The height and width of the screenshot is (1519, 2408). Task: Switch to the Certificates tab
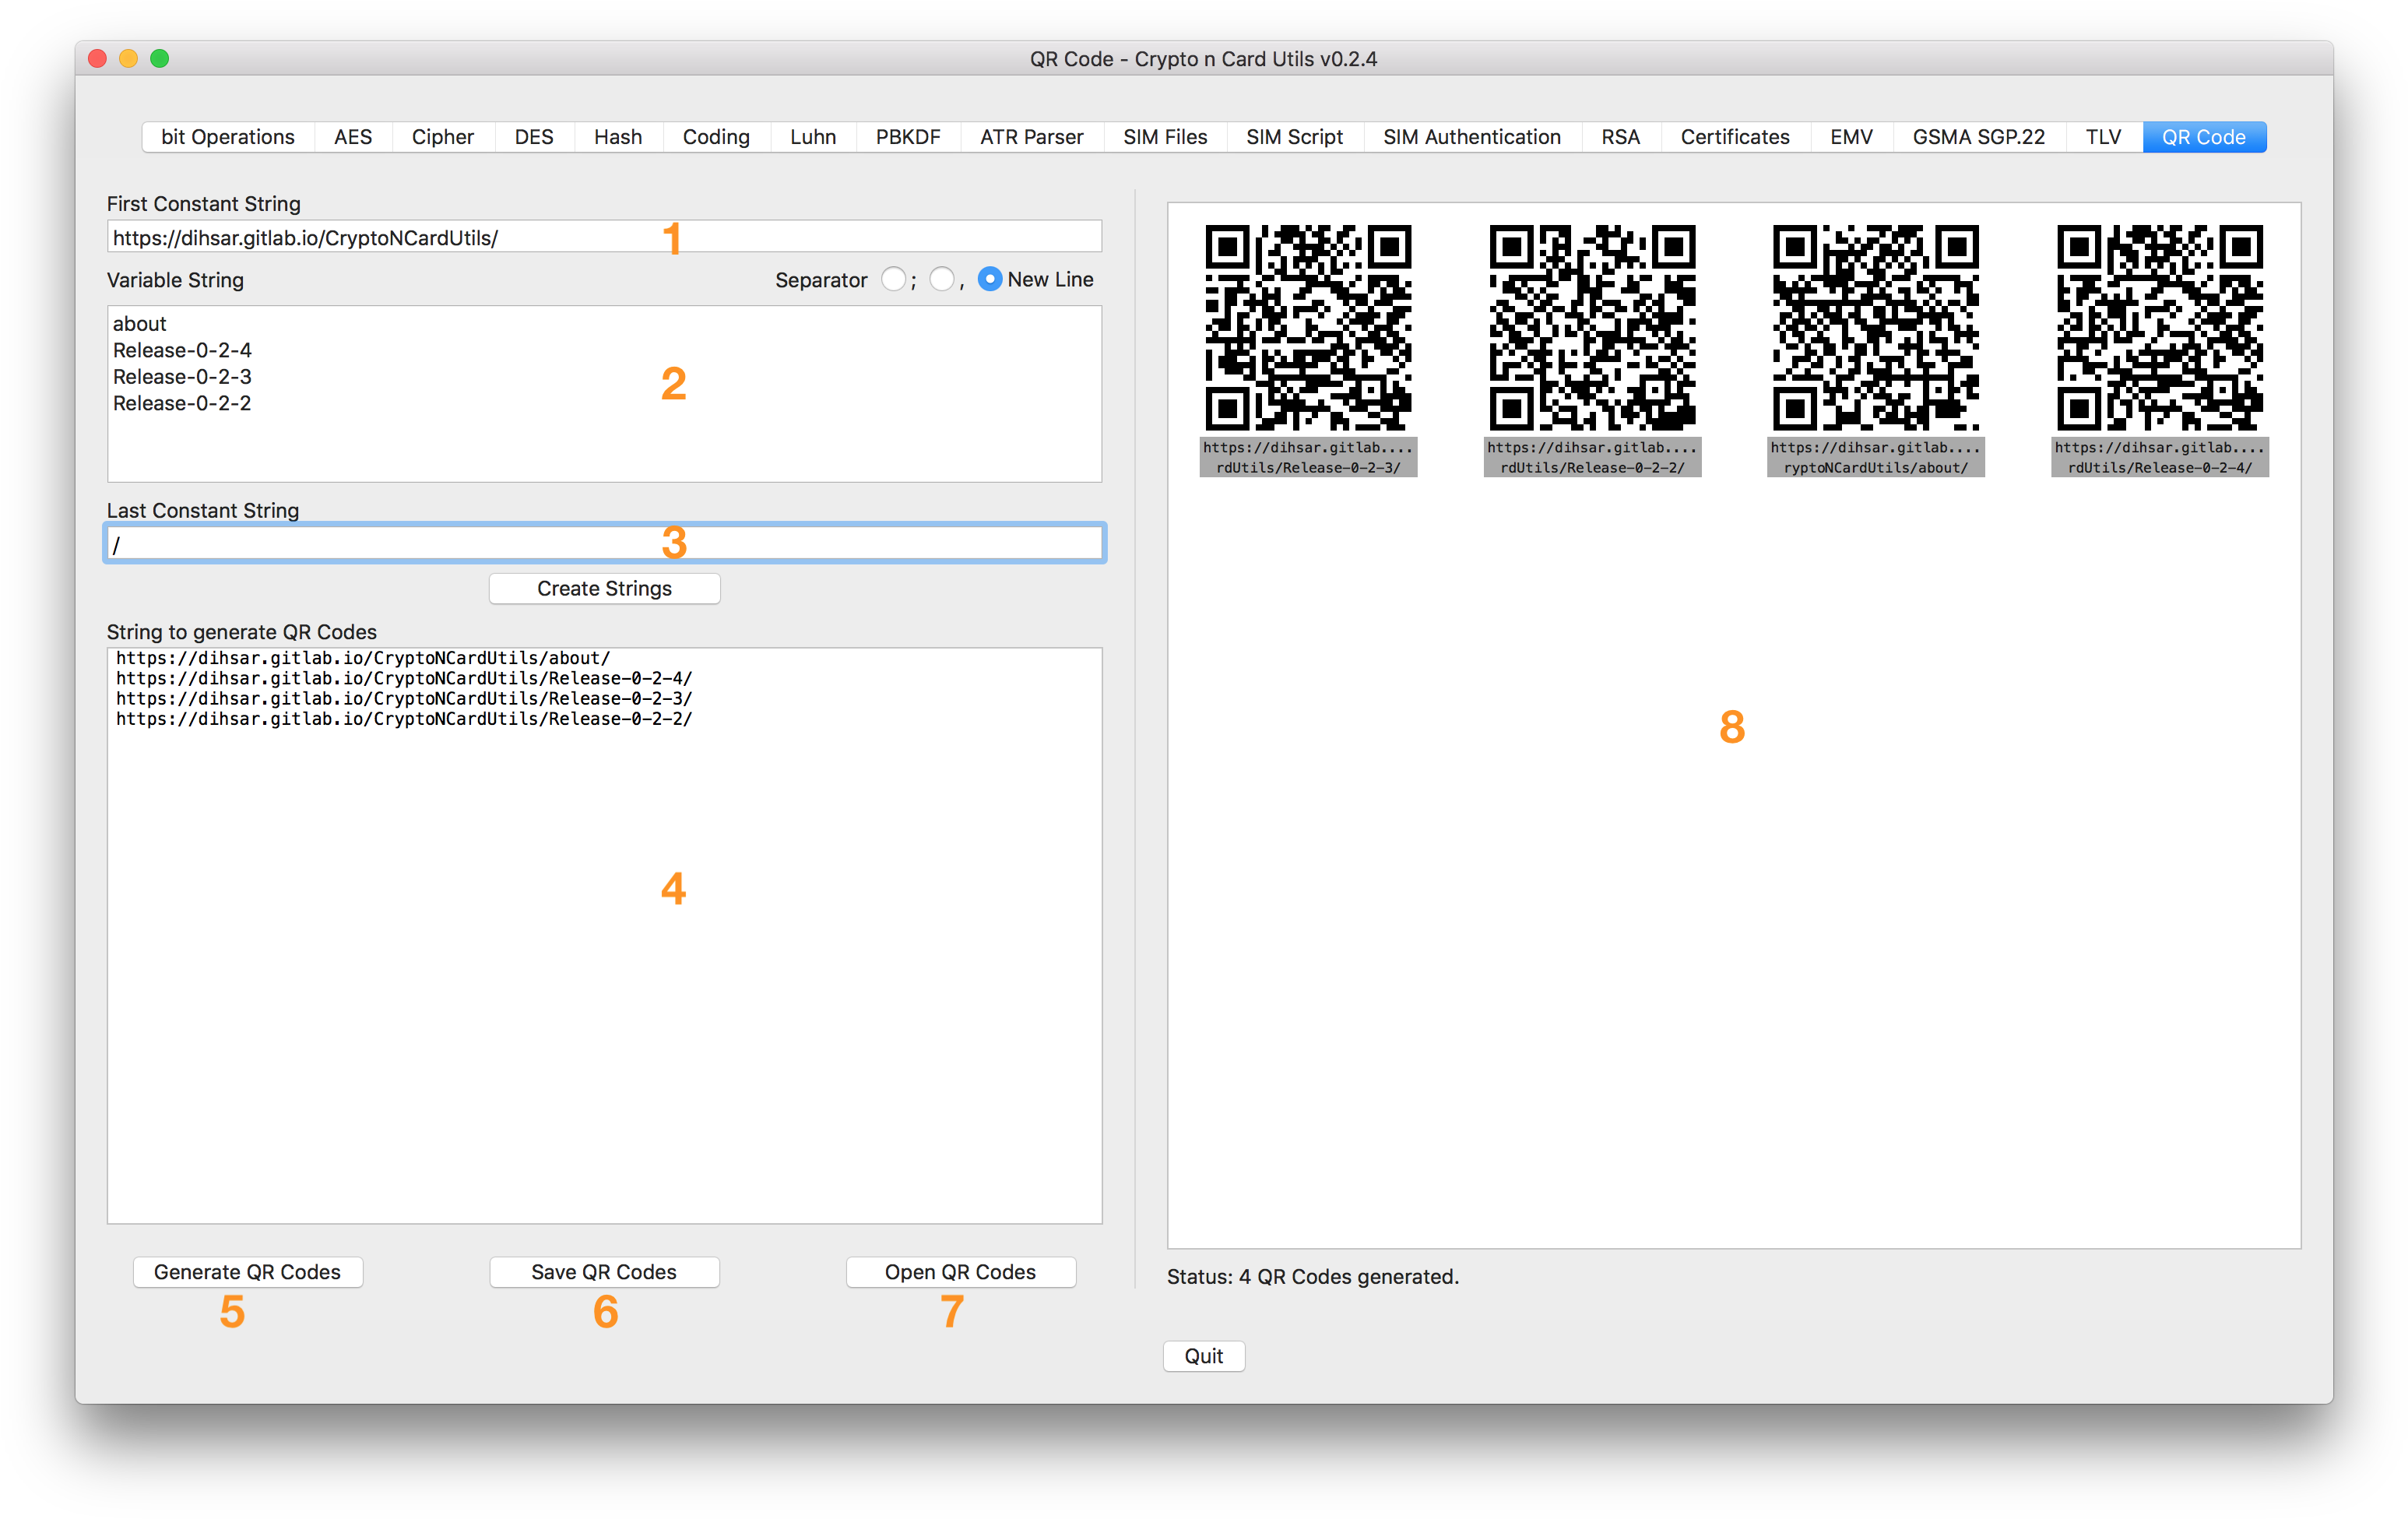[x=1734, y=137]
